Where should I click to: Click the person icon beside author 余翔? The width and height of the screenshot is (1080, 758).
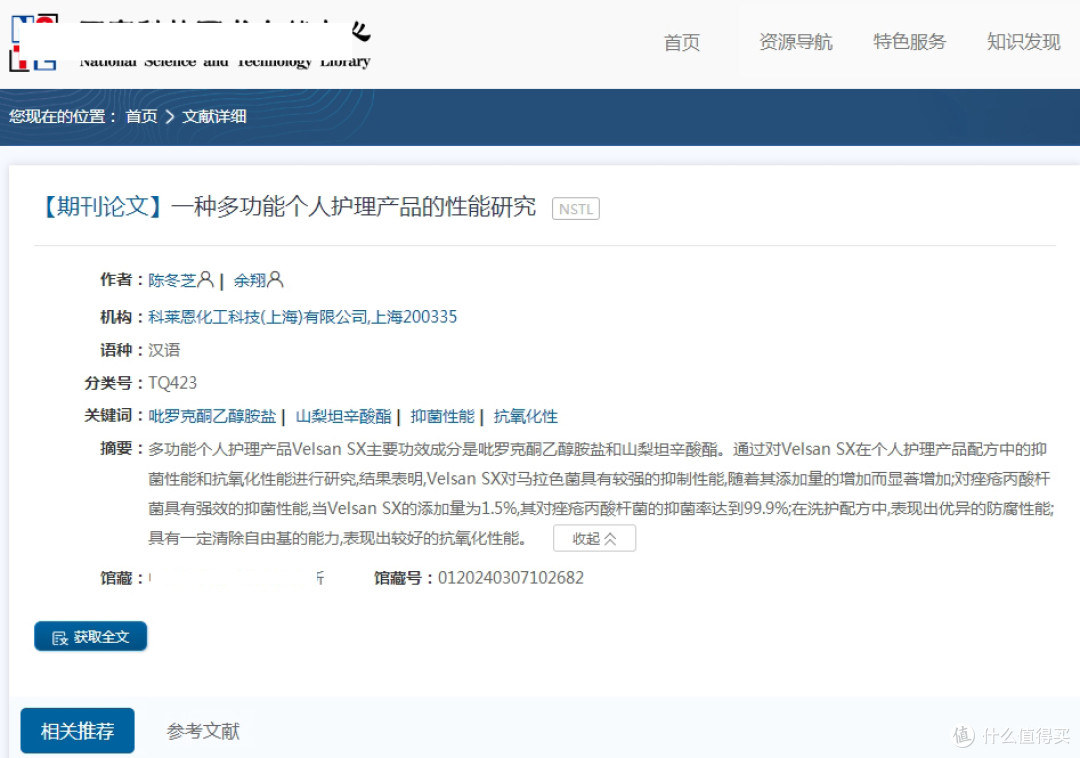277,279
